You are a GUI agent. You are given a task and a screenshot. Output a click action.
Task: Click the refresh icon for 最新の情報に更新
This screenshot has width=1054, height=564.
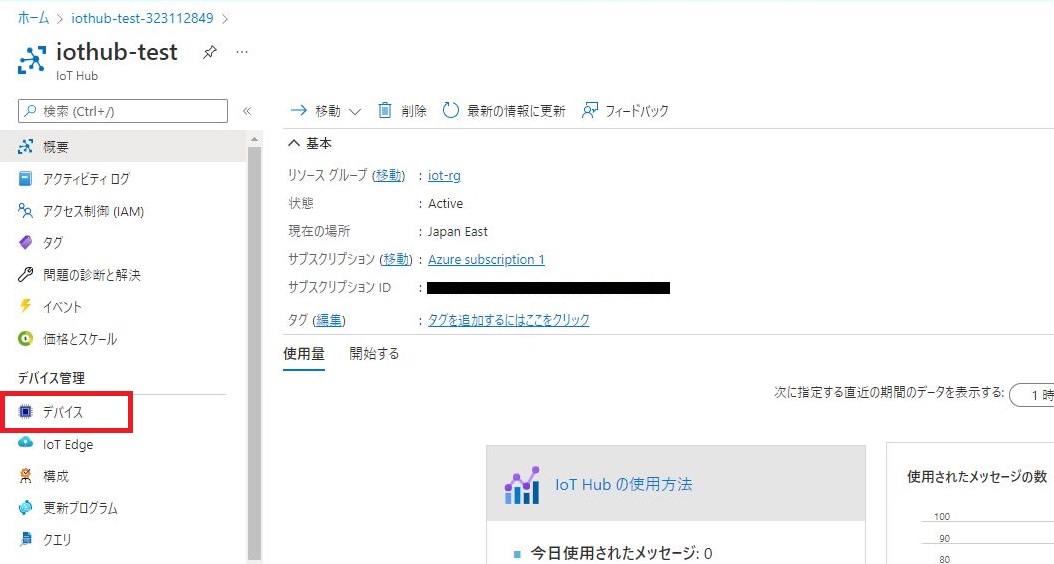pyautogui.click(x=450, y=110)
